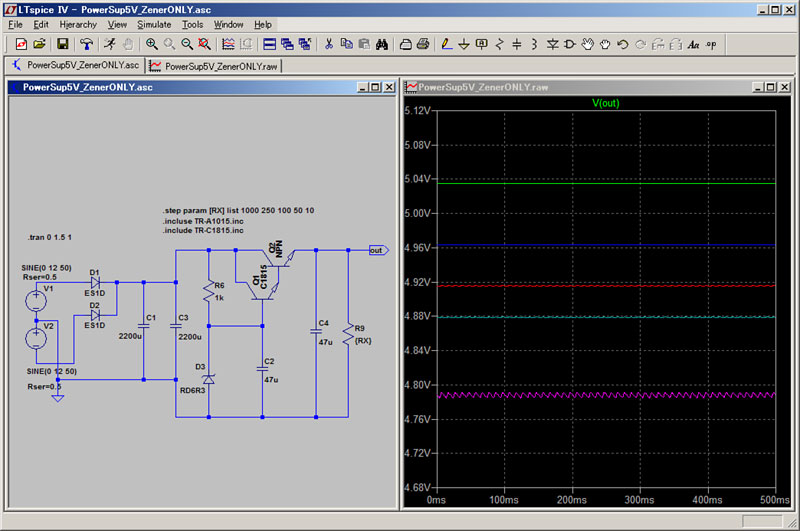Viewport: 800px width, 531px height.
Task: Cascade windows using the toolbar icon
Action: point(287,44)
